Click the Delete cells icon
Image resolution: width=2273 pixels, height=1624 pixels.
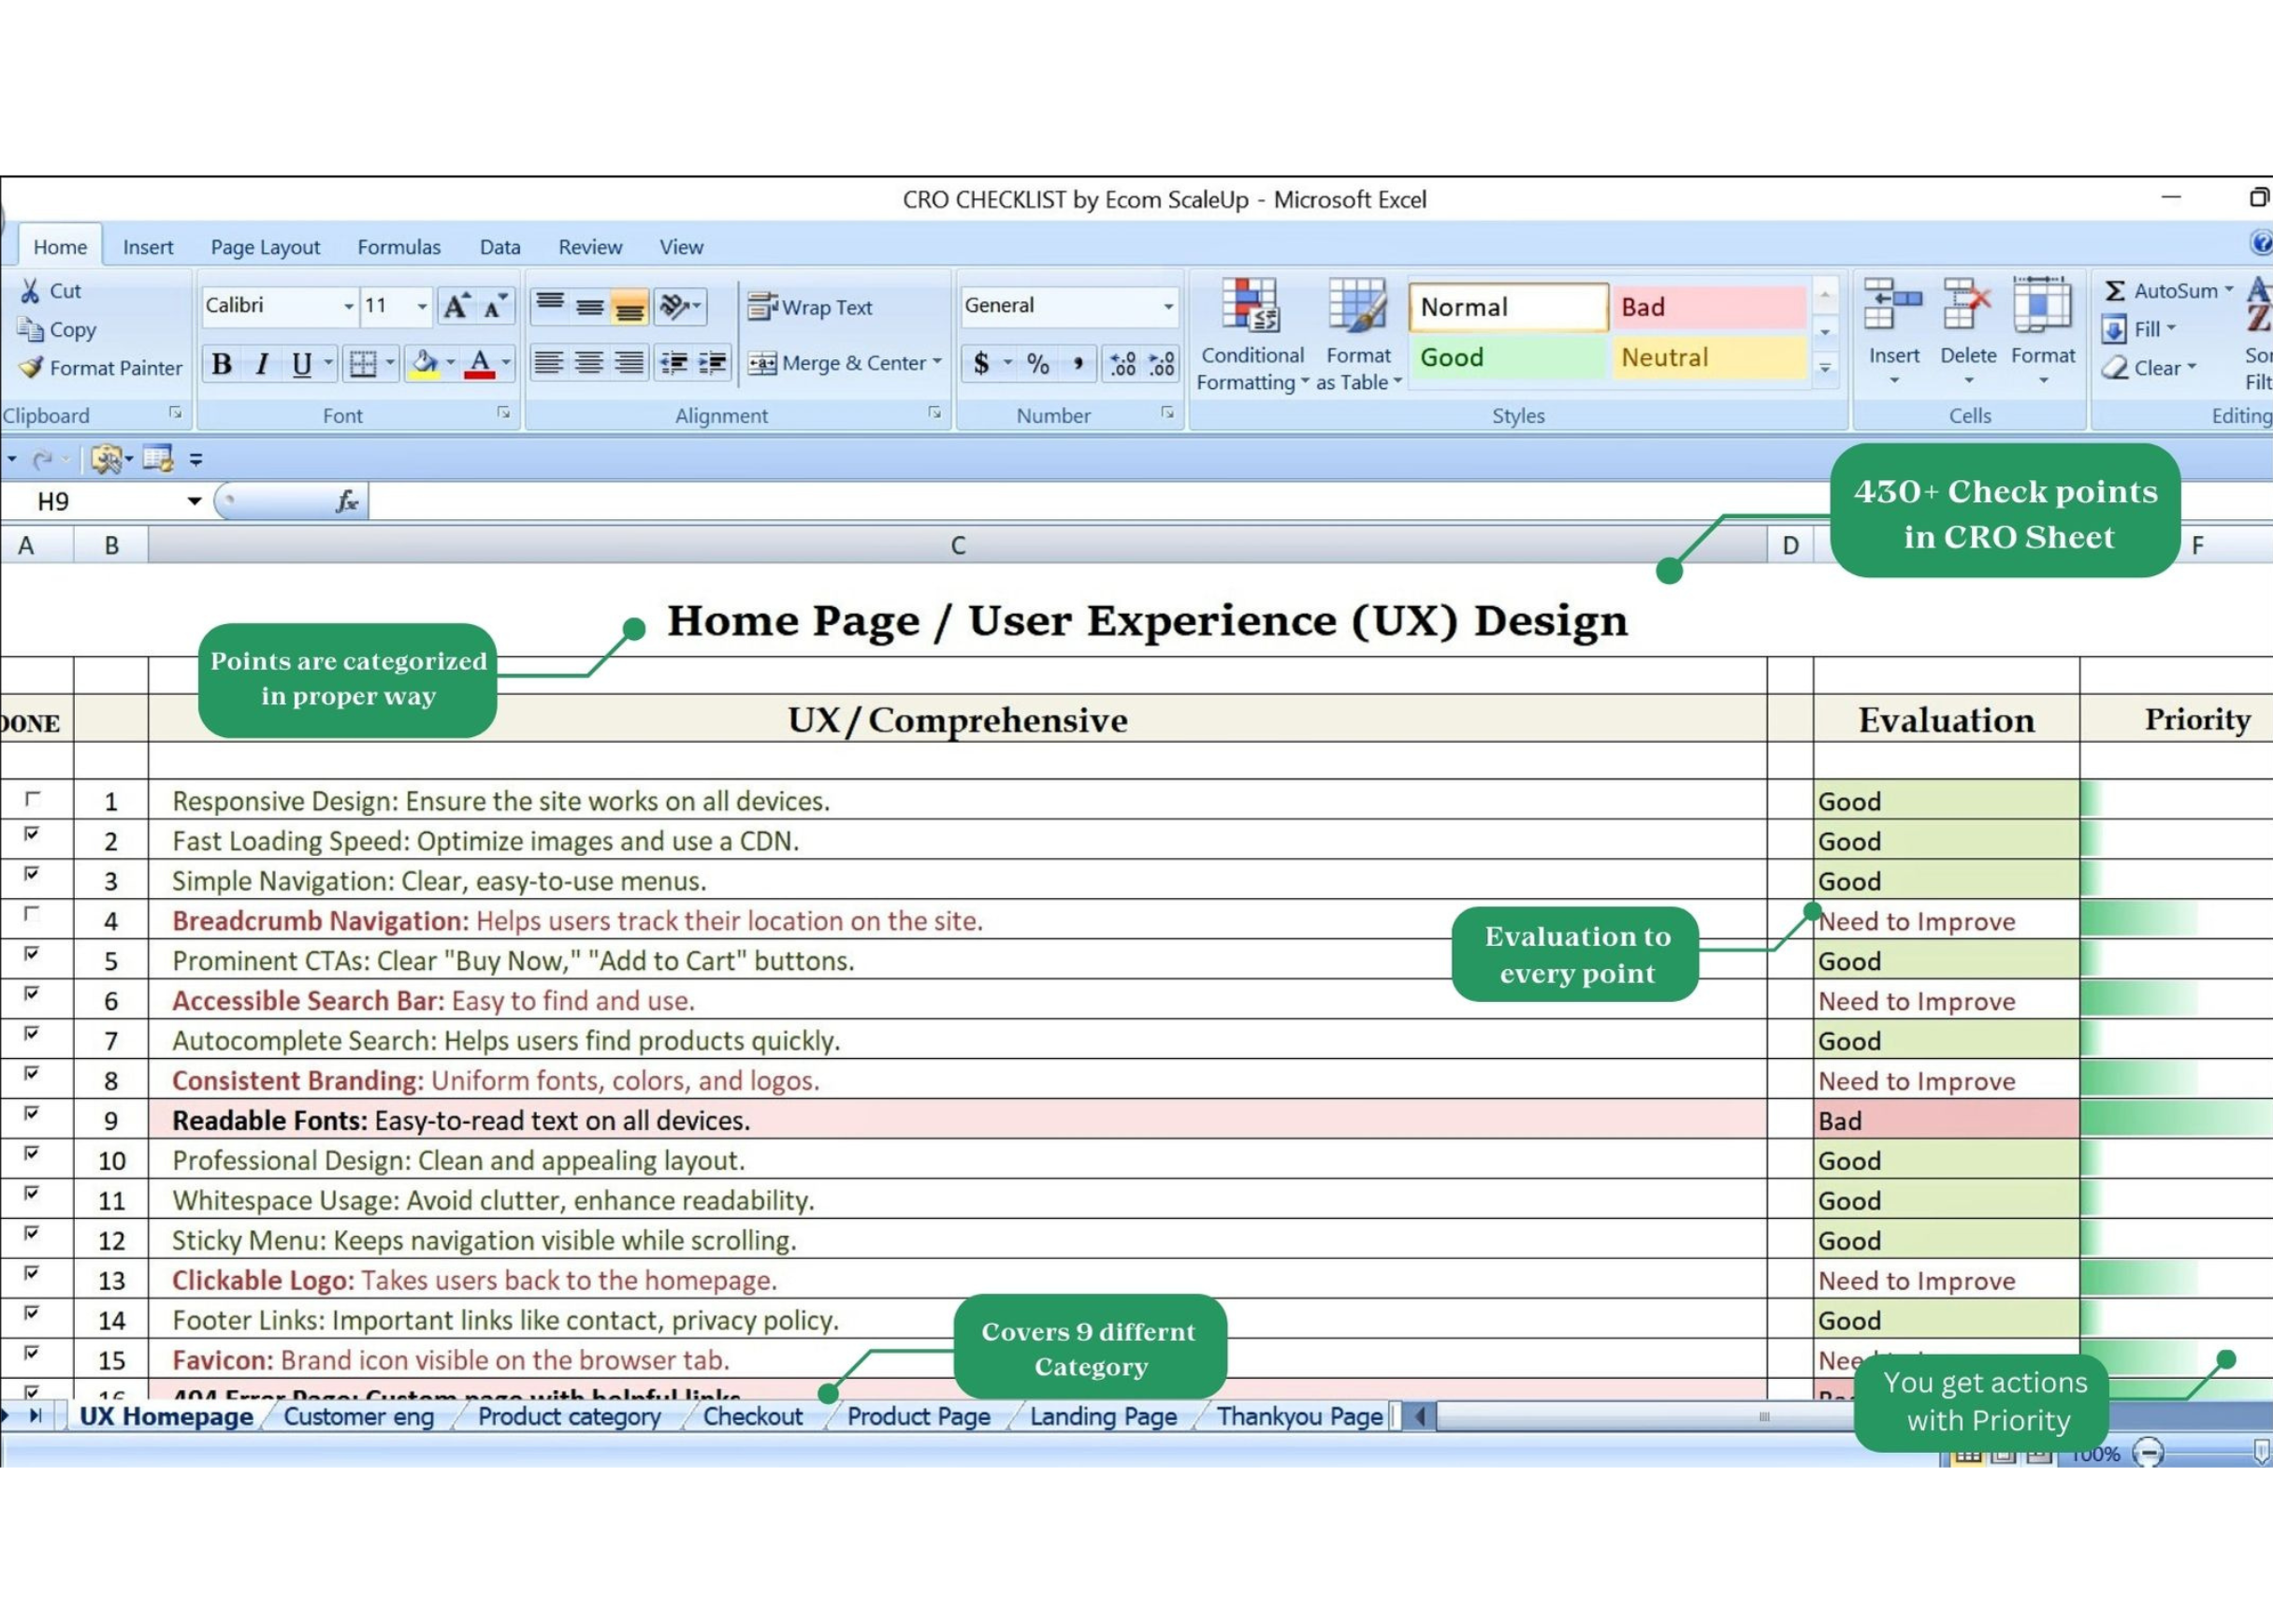(x=1967, y=308)
